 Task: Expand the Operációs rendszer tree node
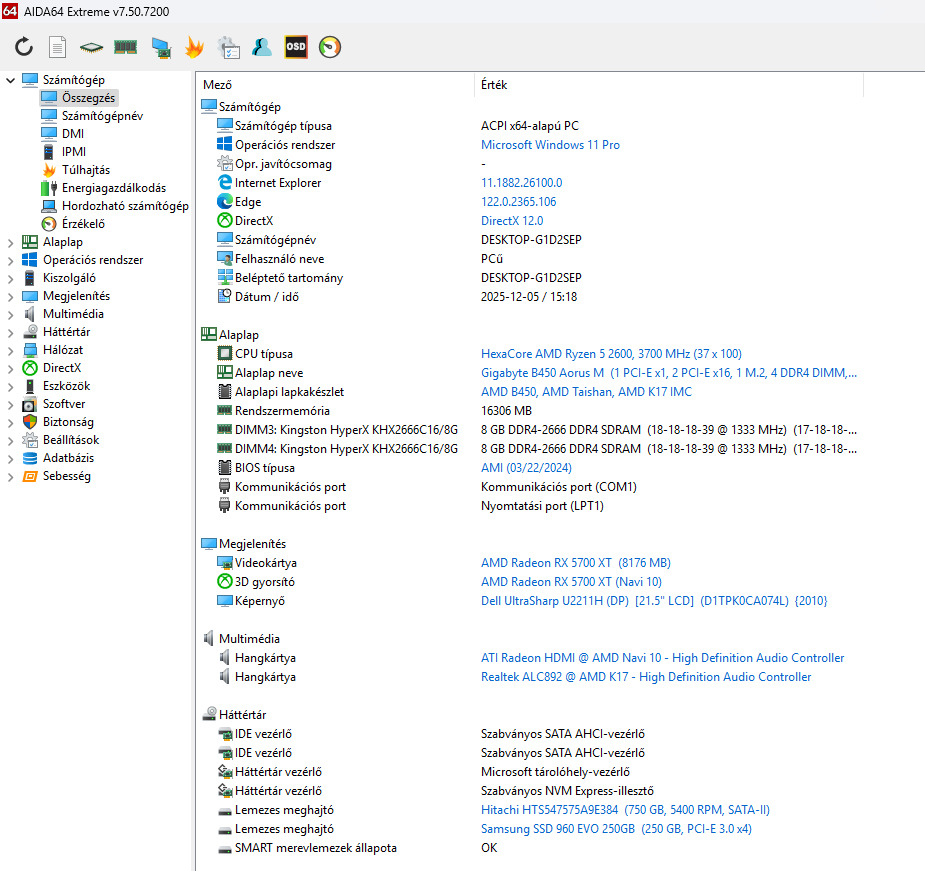point(10,260)
